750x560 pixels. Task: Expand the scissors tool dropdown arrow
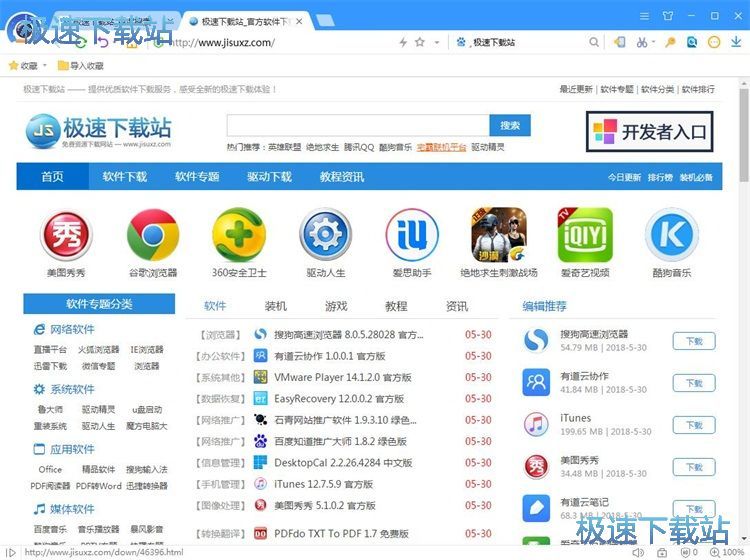point(652,43)
